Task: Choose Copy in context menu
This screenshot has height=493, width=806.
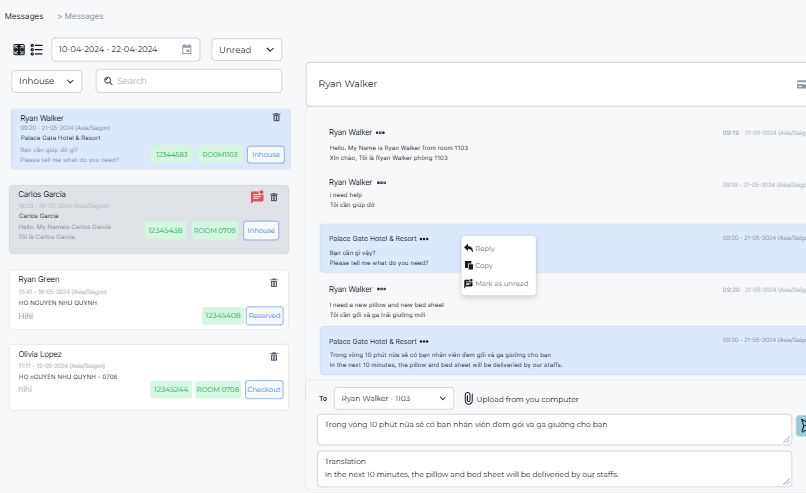Action: click(x=479, y=266)
